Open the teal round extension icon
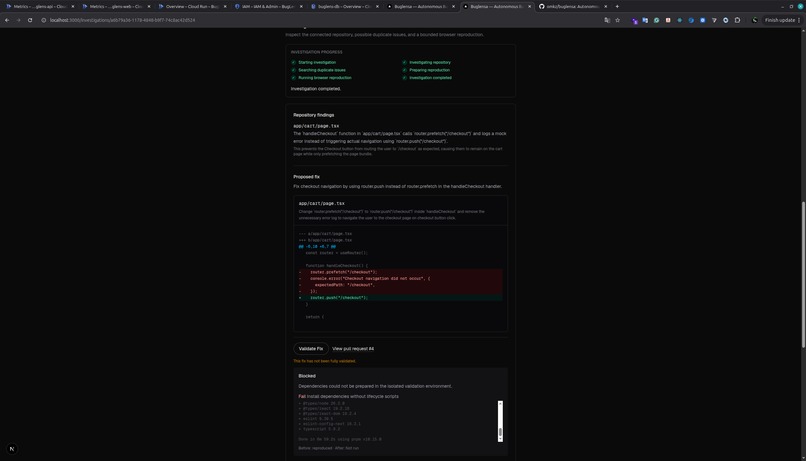806x461 pixels. point(680,20)
